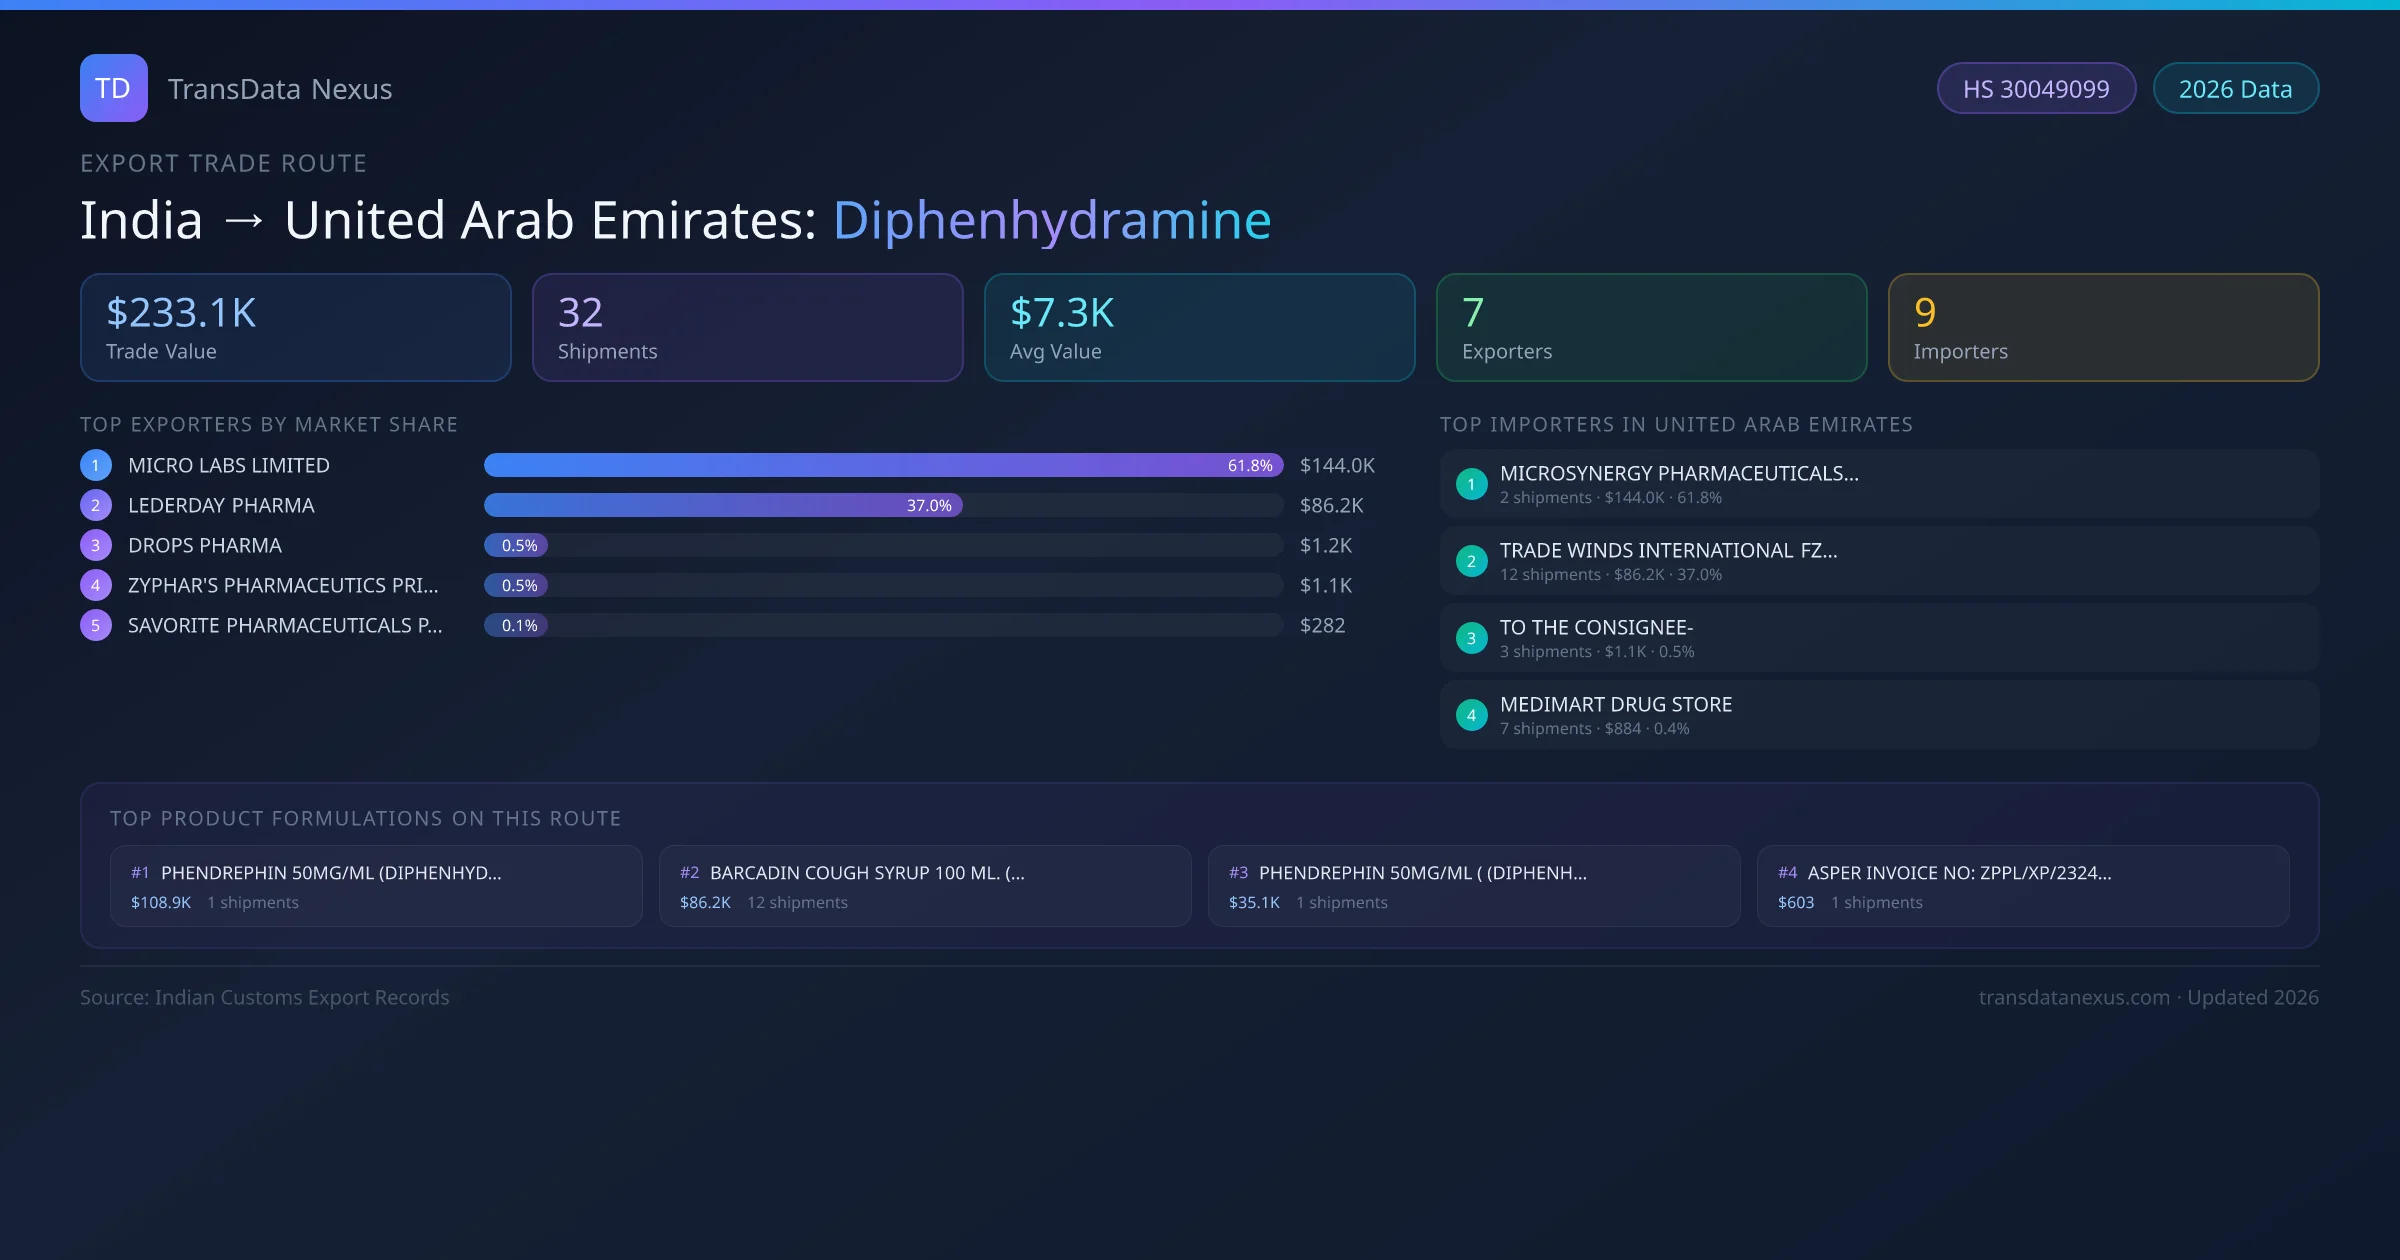Click the 61.8% market share bar

pyautogui.click(x=883, y=465)
